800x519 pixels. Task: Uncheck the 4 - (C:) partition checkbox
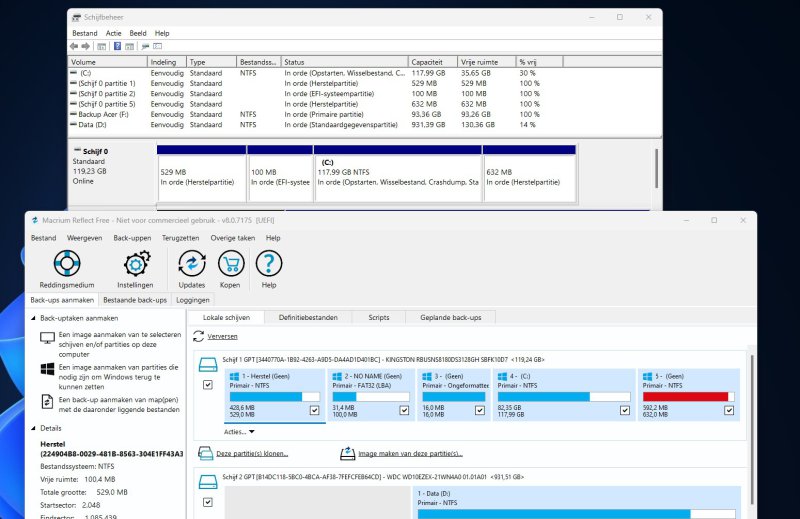624,410
